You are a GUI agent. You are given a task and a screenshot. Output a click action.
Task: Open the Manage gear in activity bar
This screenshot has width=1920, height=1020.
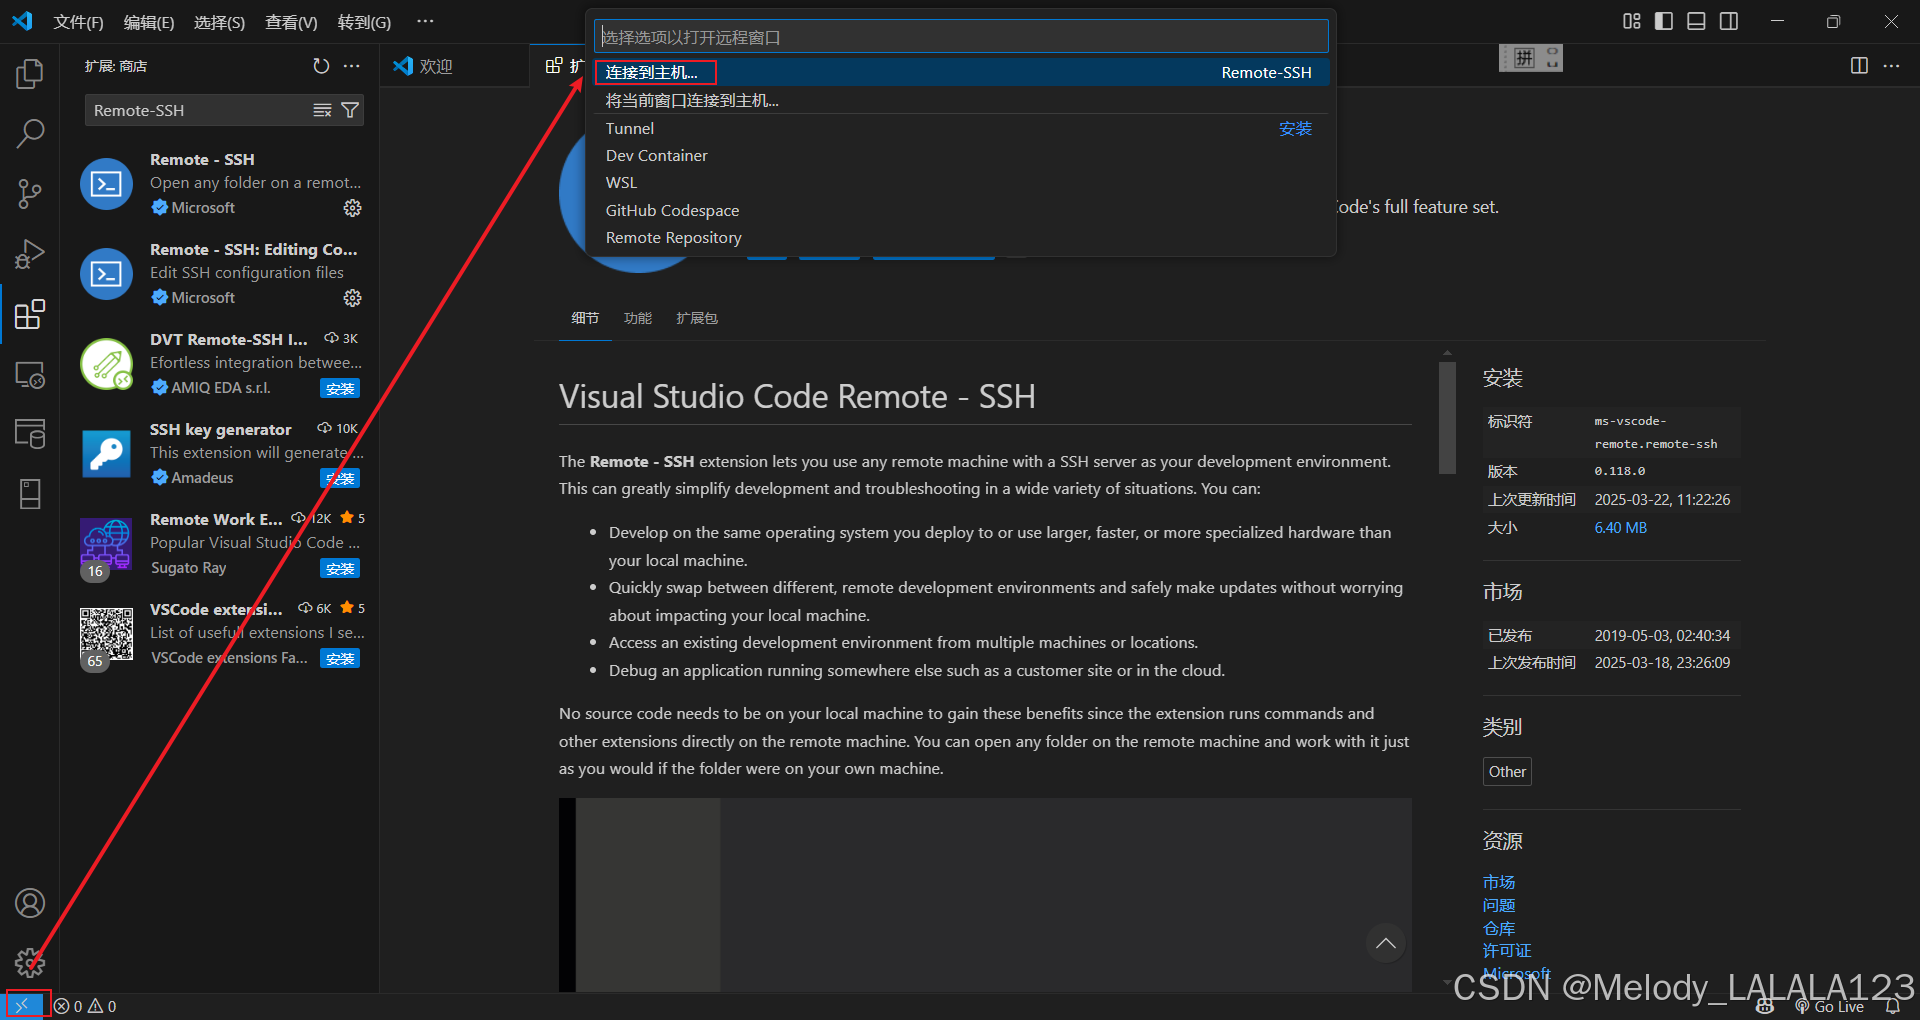coord(30,963)
